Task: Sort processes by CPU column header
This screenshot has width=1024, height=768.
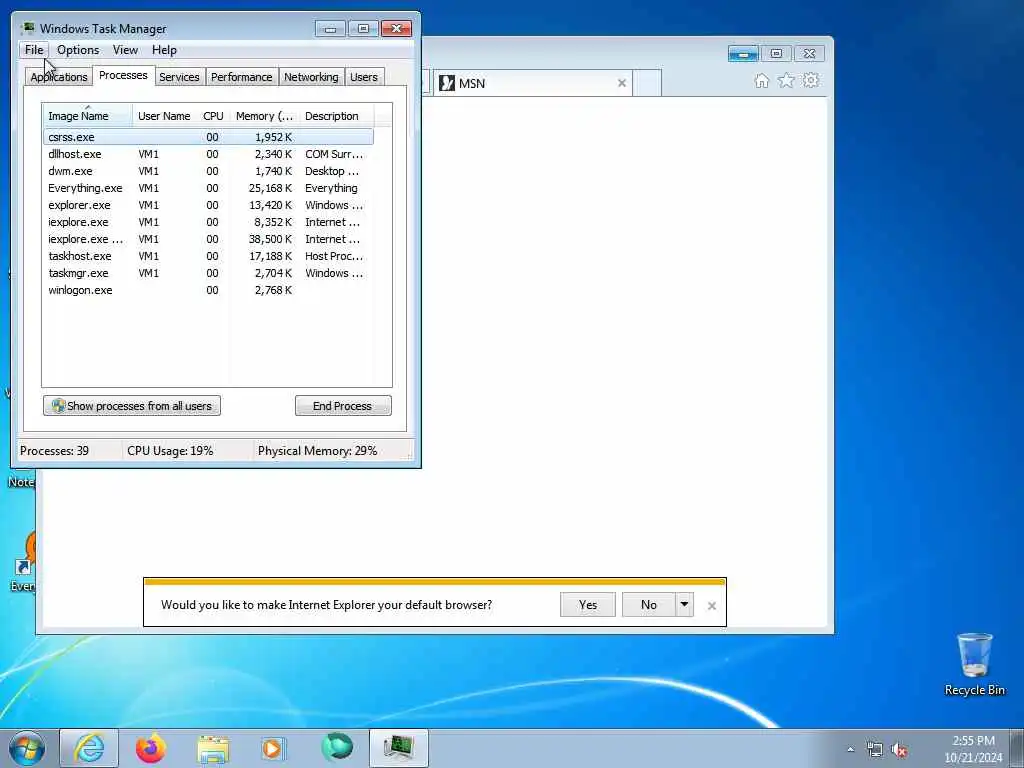Action: click(x=213, y=116)
